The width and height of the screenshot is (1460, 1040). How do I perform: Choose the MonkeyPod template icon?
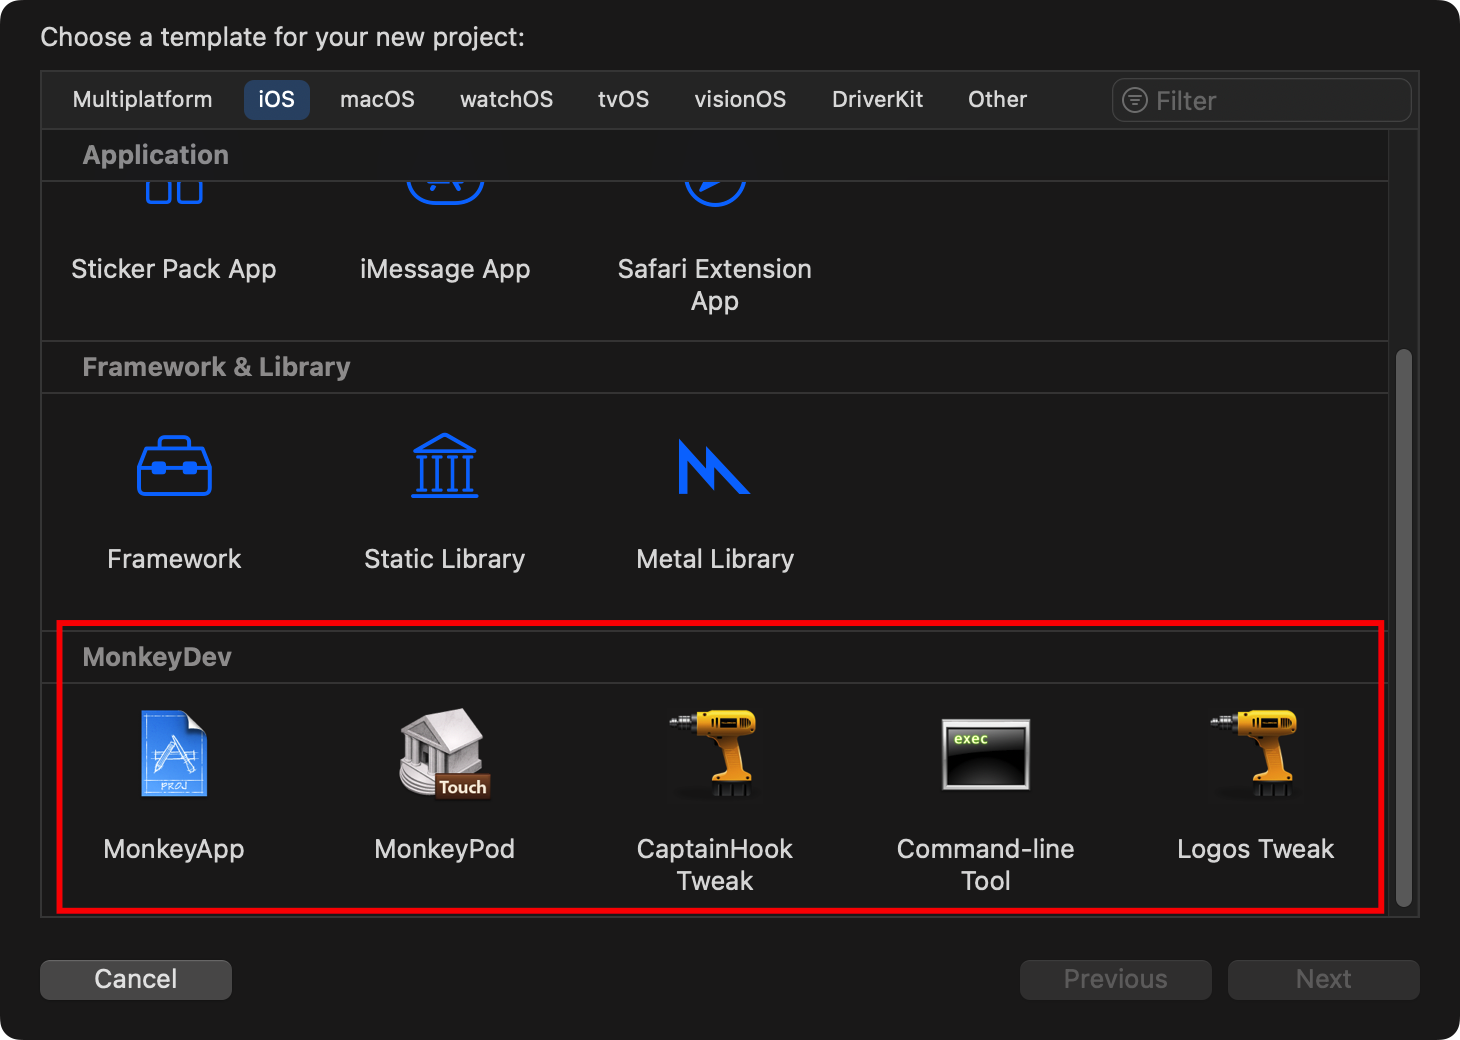pyautogui.click(x=445, y=753)
